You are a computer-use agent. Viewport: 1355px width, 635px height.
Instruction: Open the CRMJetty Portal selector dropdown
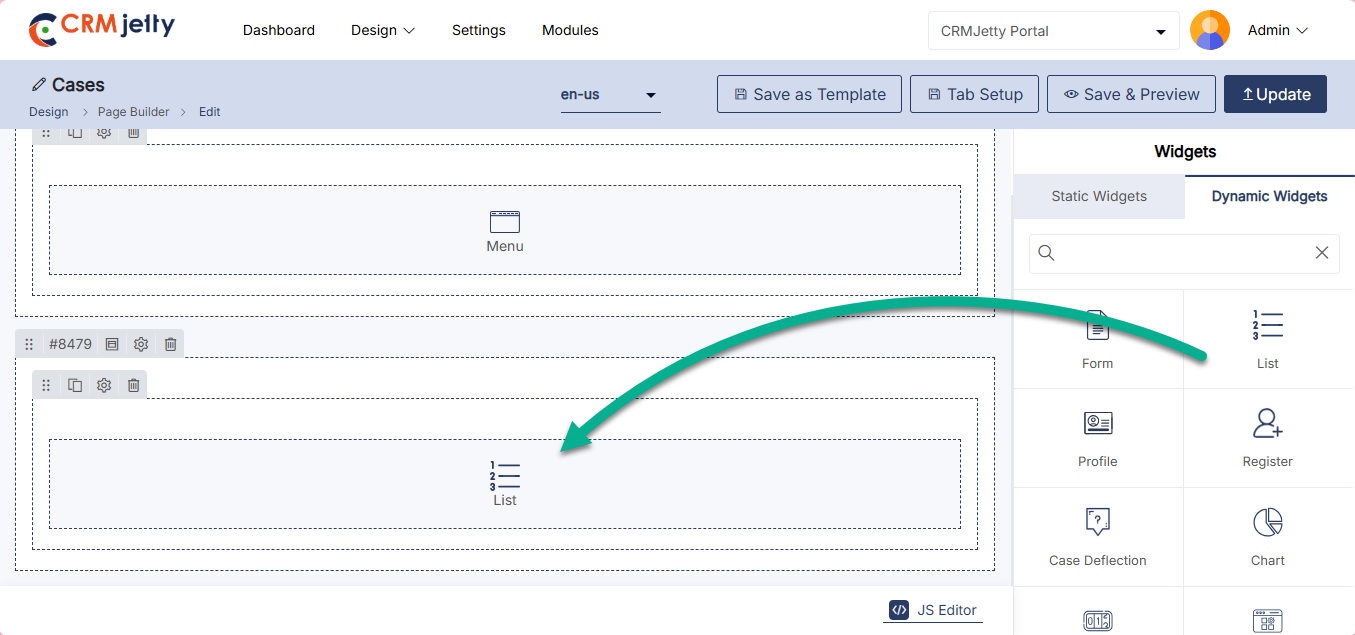coord(1052,31)
